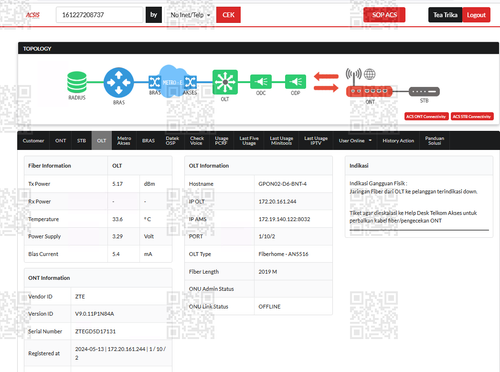Click PORT value 1/10/2
The image size is (500, 372).
267,236
